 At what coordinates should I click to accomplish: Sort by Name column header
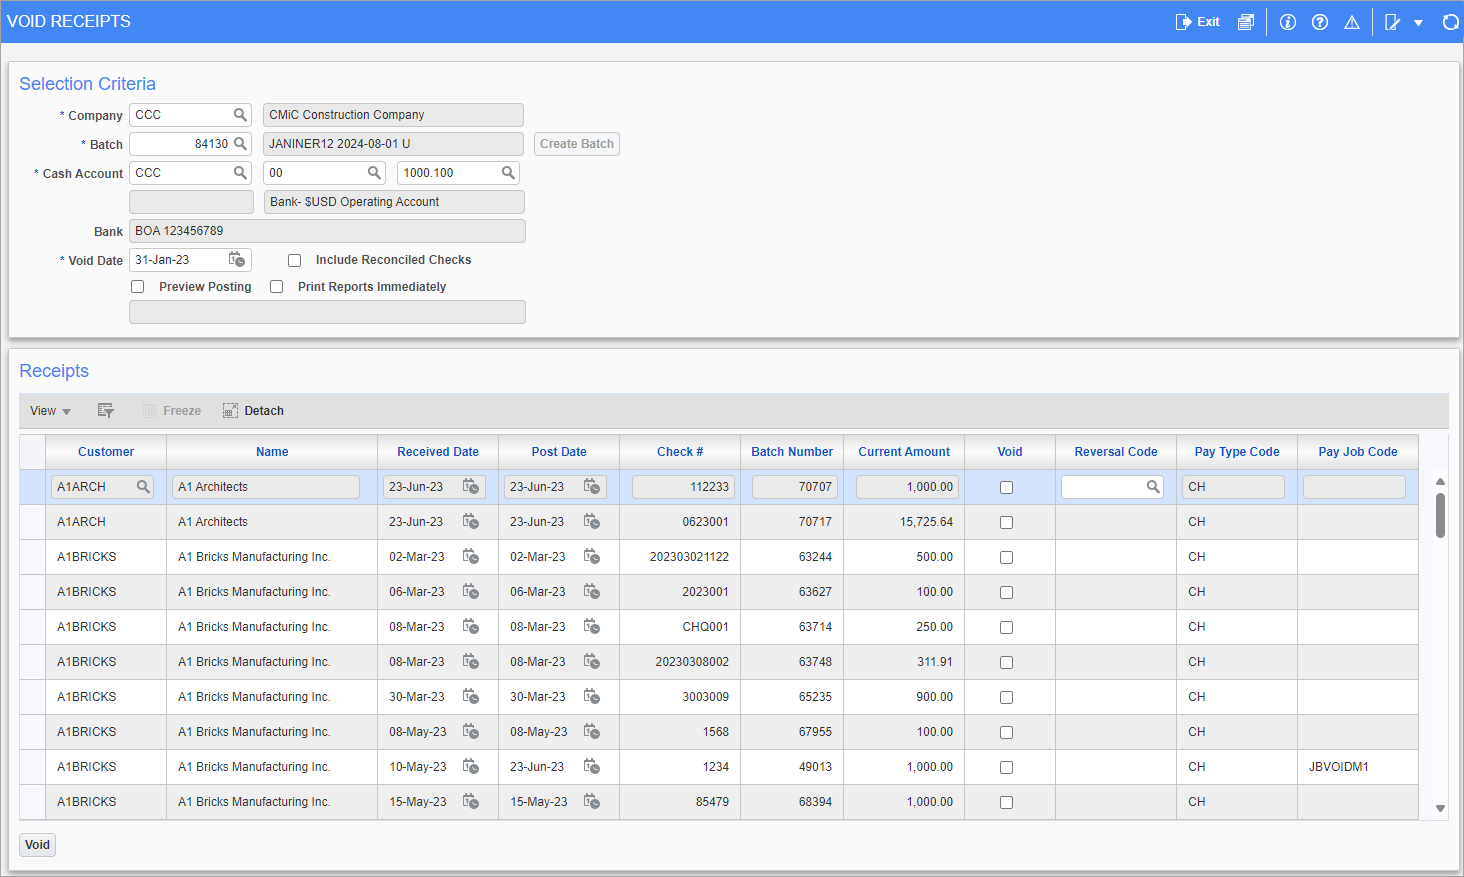272,452
